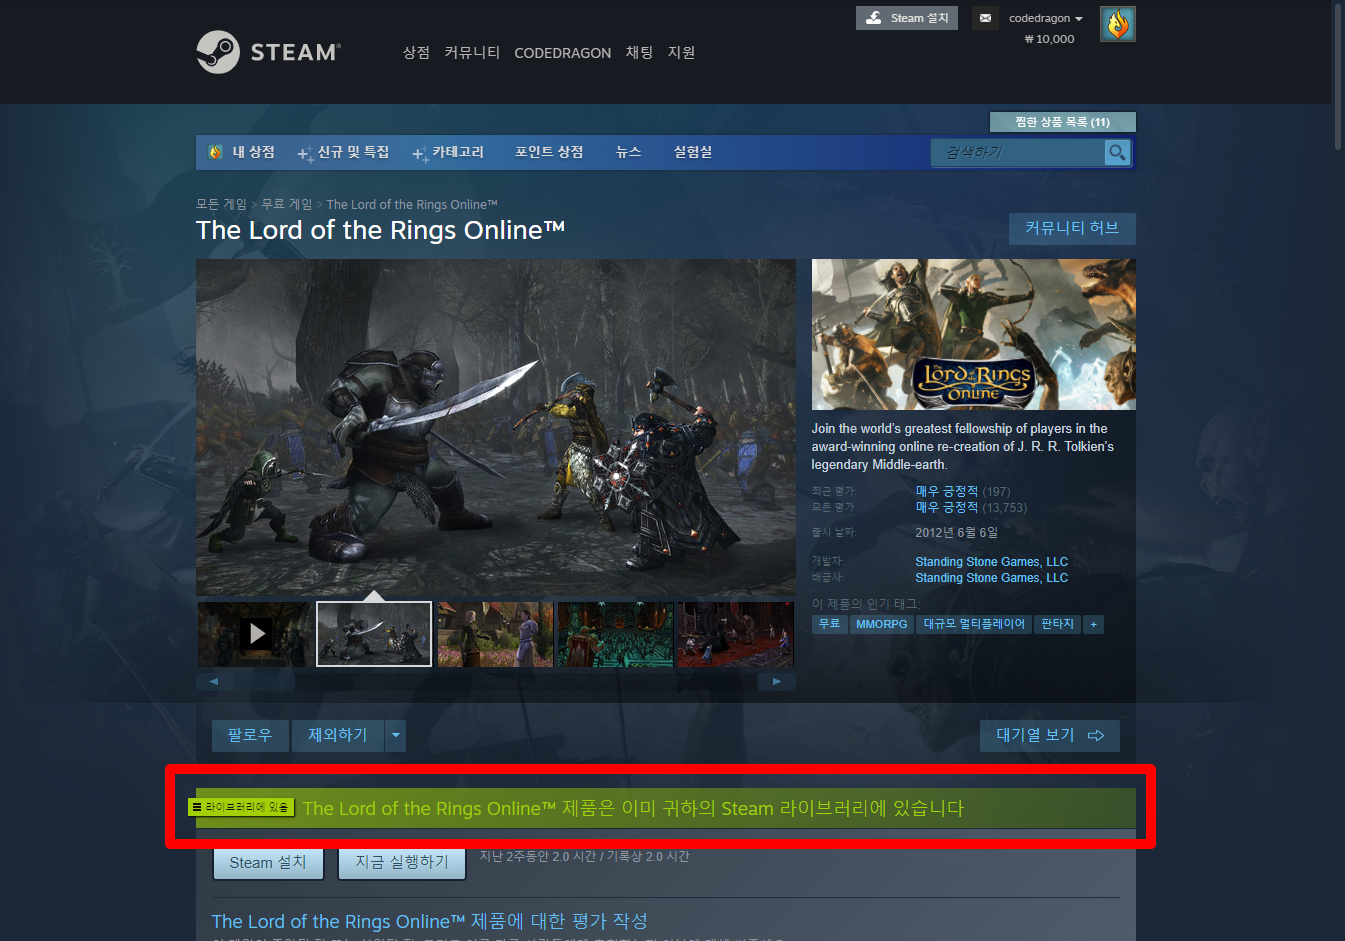The image size is (1345, 941).
Task: Click the 무료 게임 breadcrumb link
Action: tap(287, 204)
